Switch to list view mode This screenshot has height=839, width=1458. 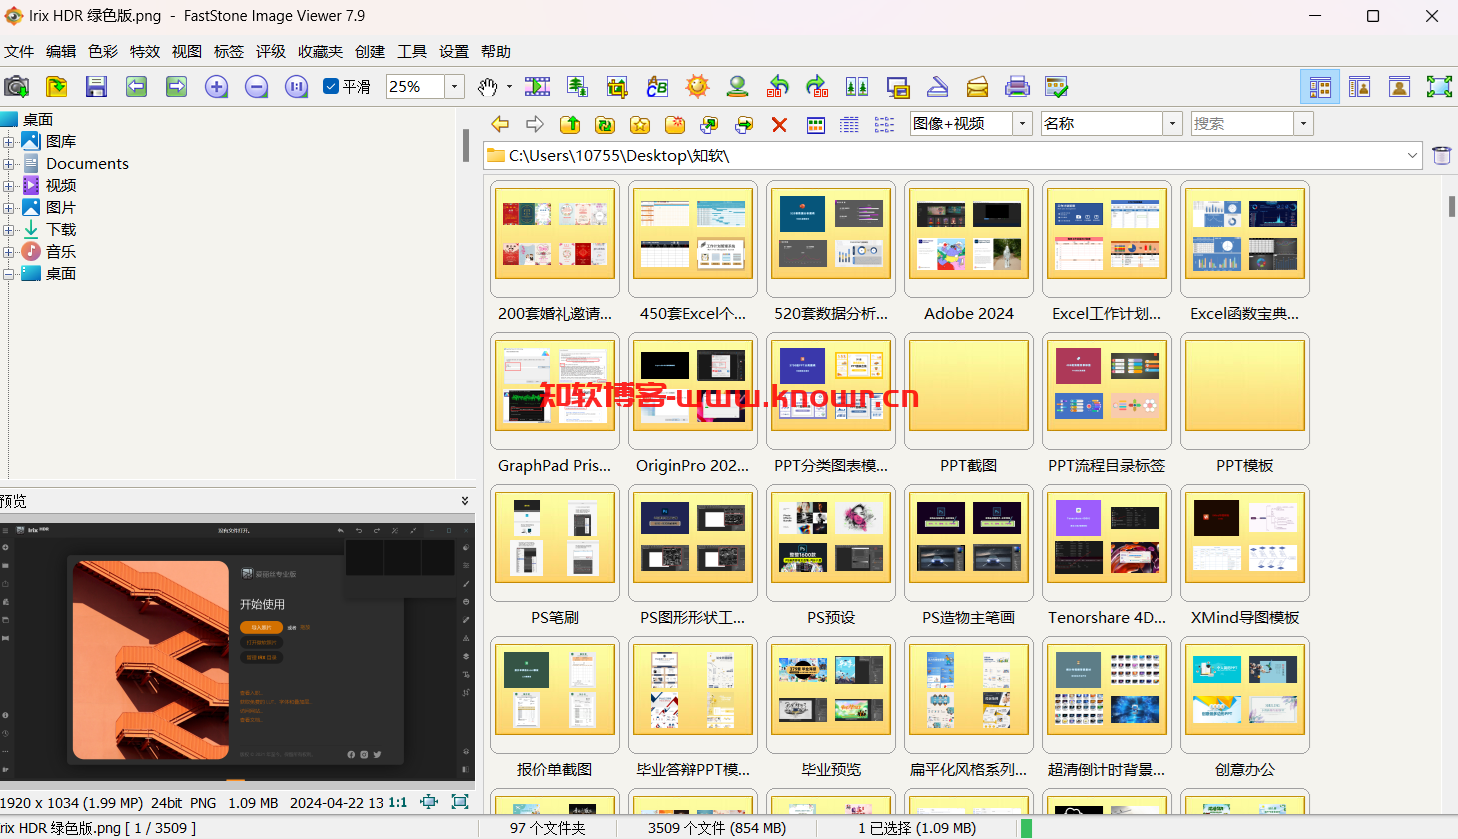tap(884, 124)
